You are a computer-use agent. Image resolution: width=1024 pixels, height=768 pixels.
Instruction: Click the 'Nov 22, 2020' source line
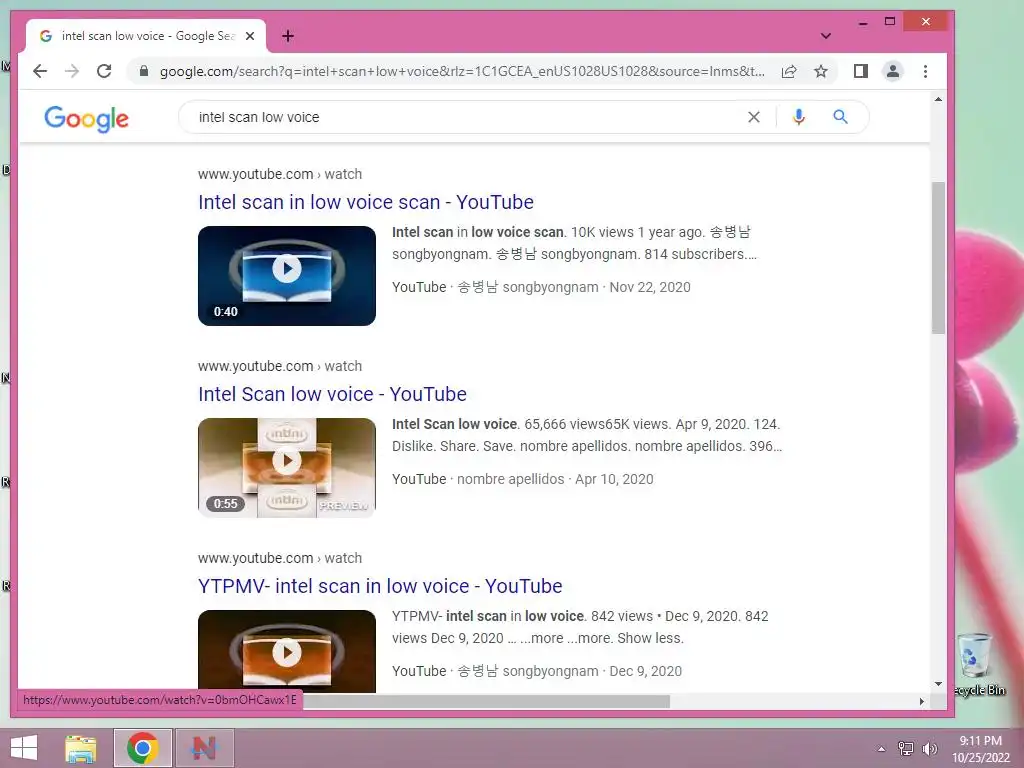click(541, 287)
